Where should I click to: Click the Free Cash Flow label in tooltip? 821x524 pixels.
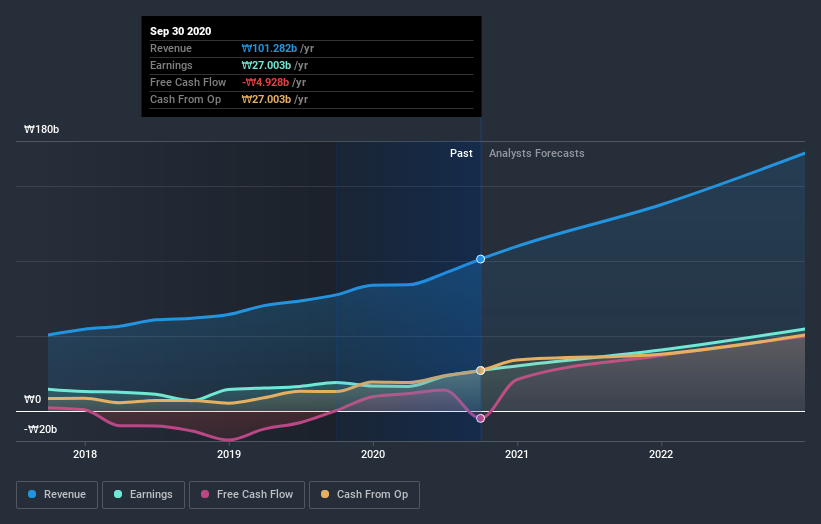point(188,82)
